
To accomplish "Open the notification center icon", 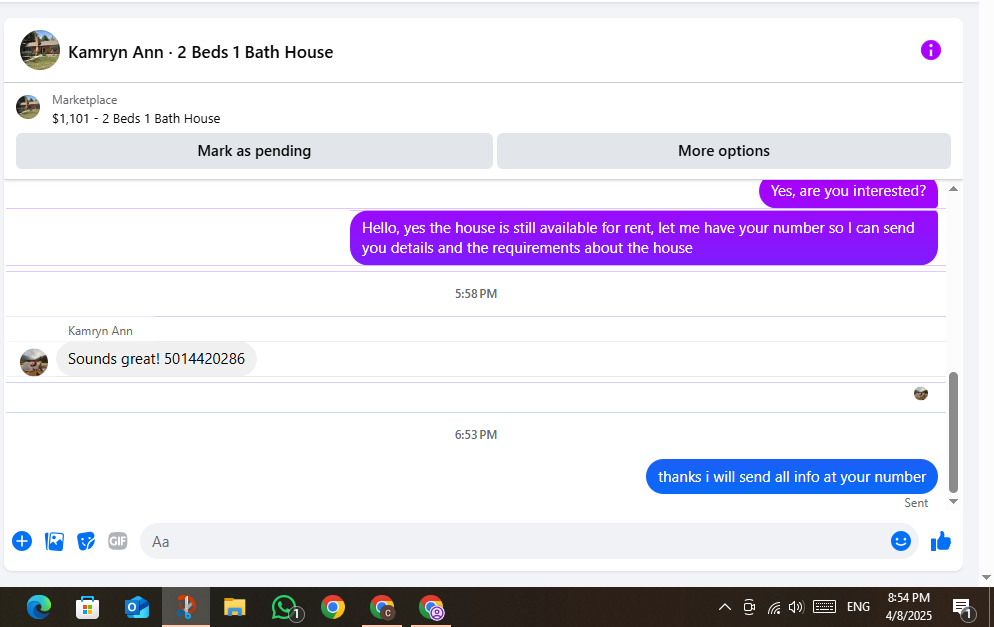I will (962, 607).
